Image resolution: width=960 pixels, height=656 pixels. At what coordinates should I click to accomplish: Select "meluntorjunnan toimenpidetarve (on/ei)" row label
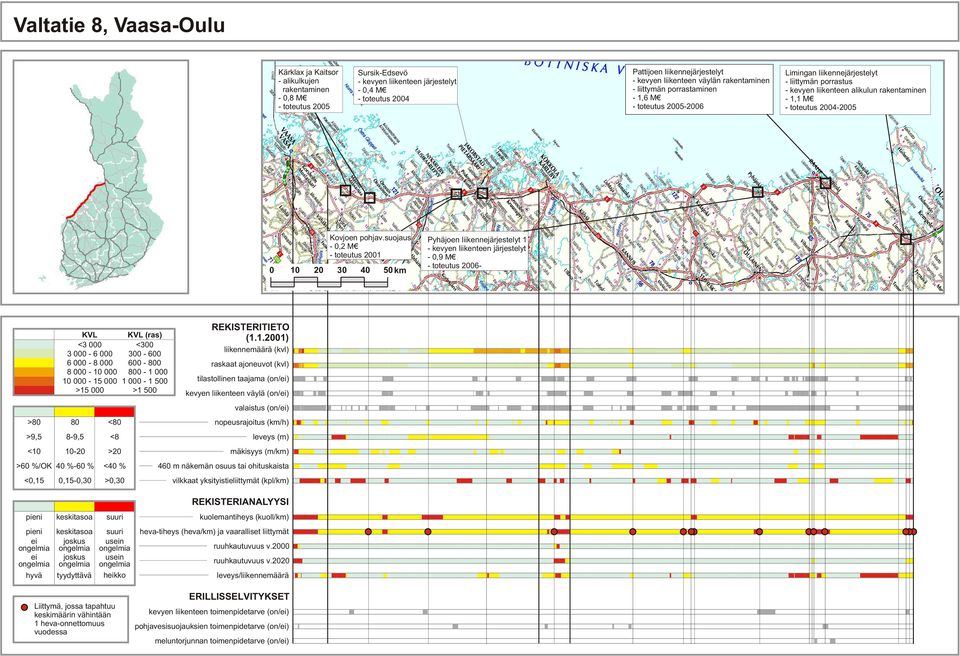(x=222, y=641)
